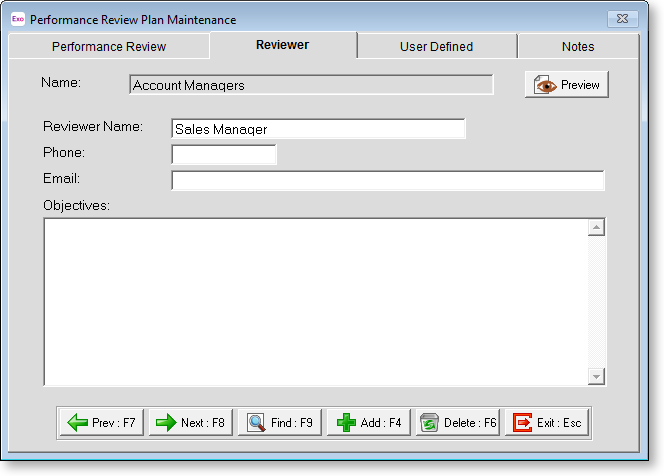Click the red Exit door icon

point(523,423)
